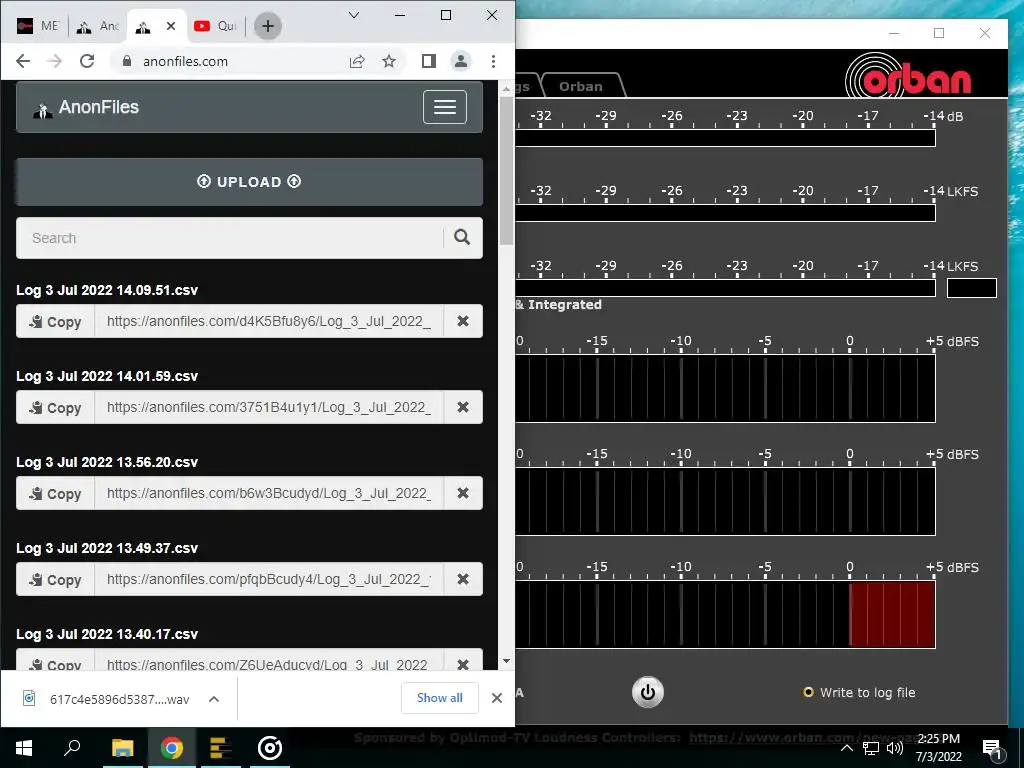Show hidden tray icons

(846, 748)
